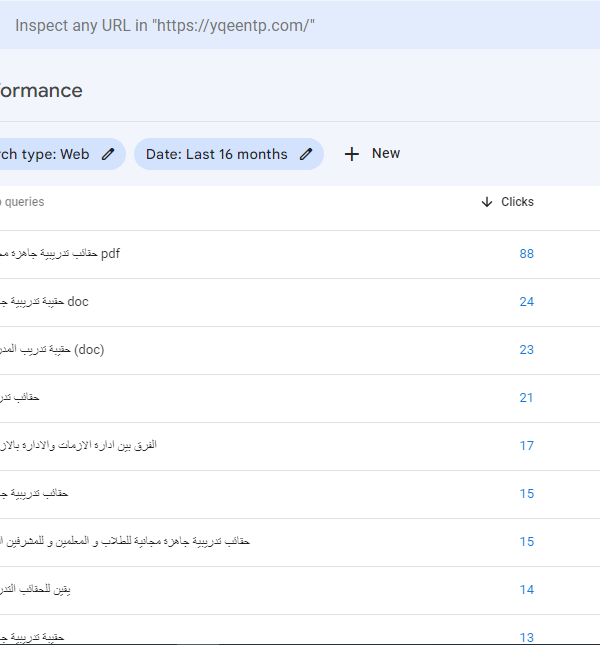The width and height of the screenshot is (600, 645).
Task: Open the Date: Last 16 months filter chip
Action: [229, 154]
